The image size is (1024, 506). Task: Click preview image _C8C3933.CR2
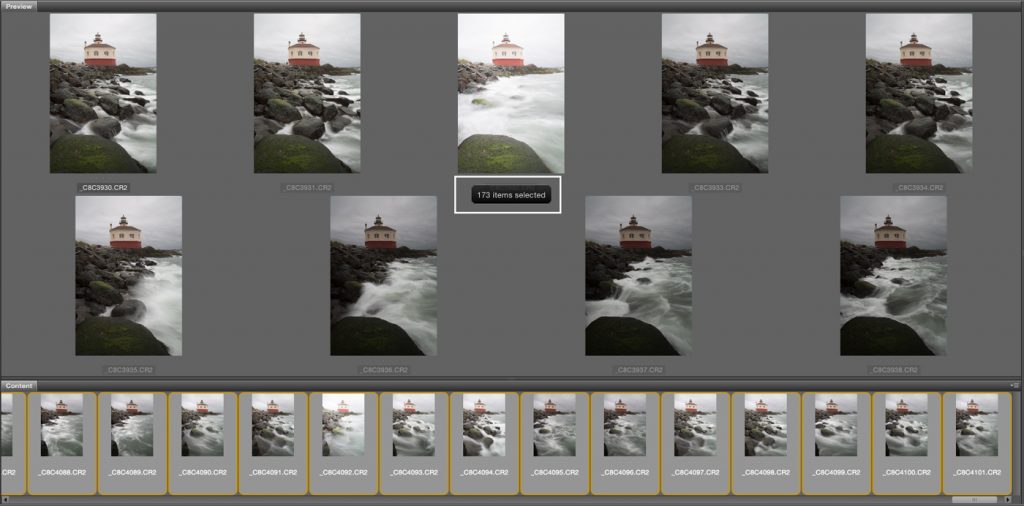click(715, 93)
